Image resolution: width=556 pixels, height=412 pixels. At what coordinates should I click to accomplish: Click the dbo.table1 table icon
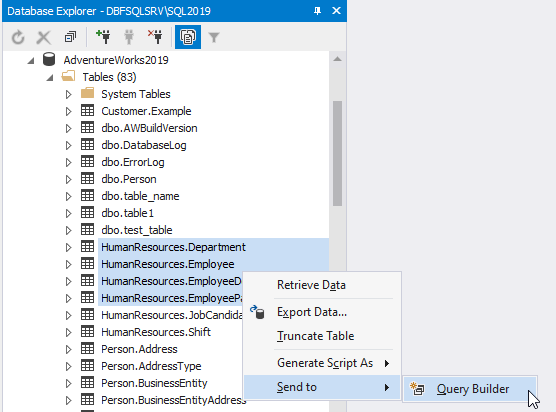[87, 213]
